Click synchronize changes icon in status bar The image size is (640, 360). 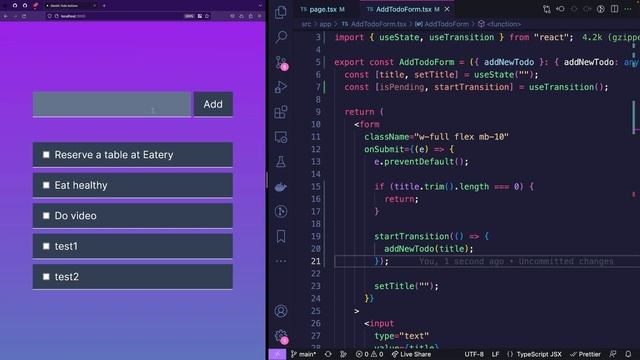coord(328,354)
